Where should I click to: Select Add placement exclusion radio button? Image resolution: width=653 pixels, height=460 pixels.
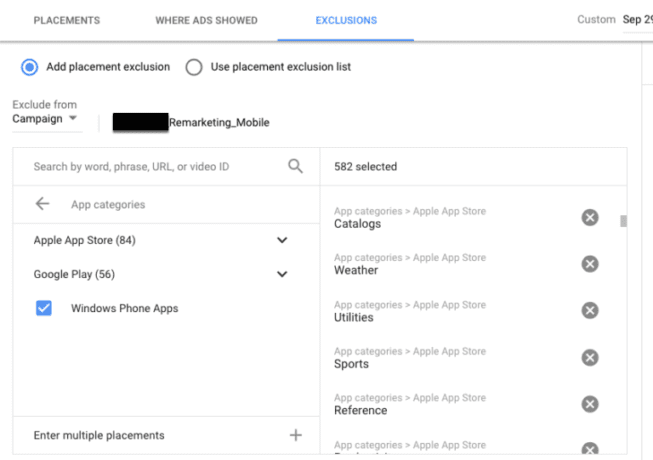click(30, 67)
